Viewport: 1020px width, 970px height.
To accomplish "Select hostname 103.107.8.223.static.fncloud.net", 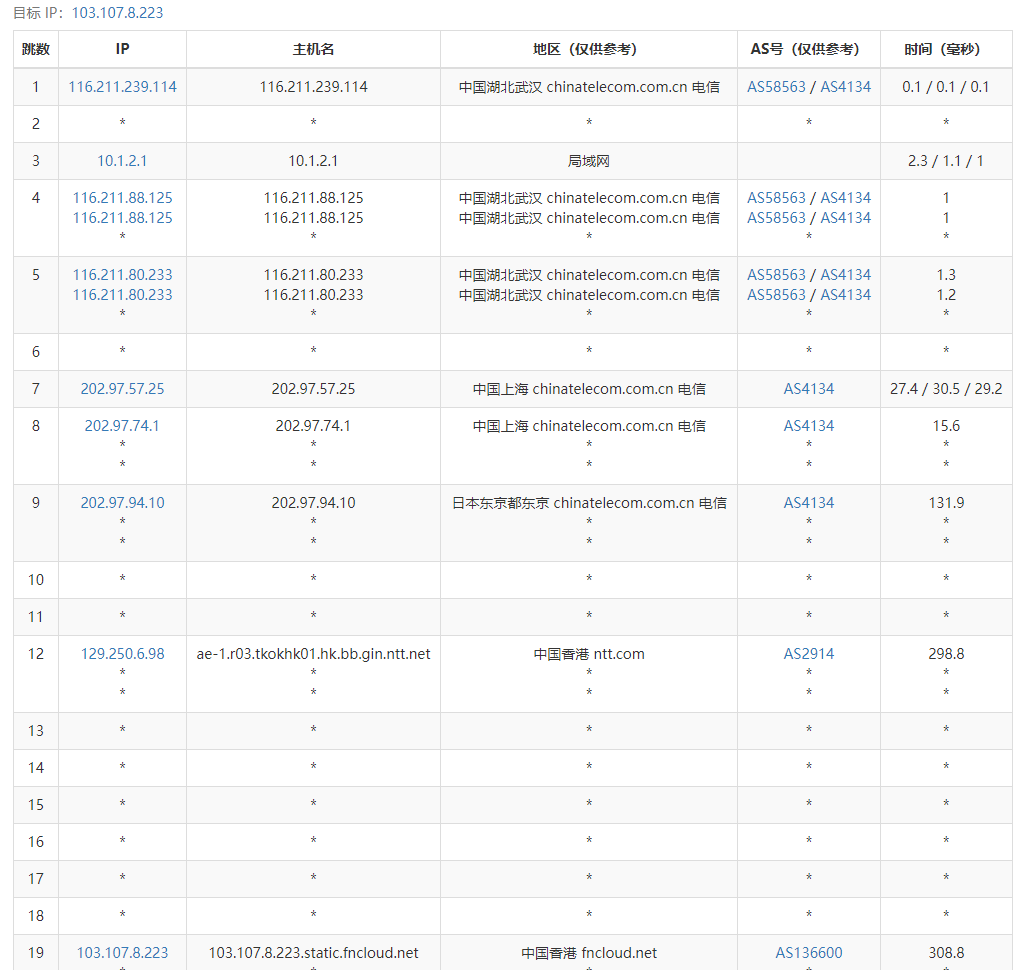I will coord(313,952).
